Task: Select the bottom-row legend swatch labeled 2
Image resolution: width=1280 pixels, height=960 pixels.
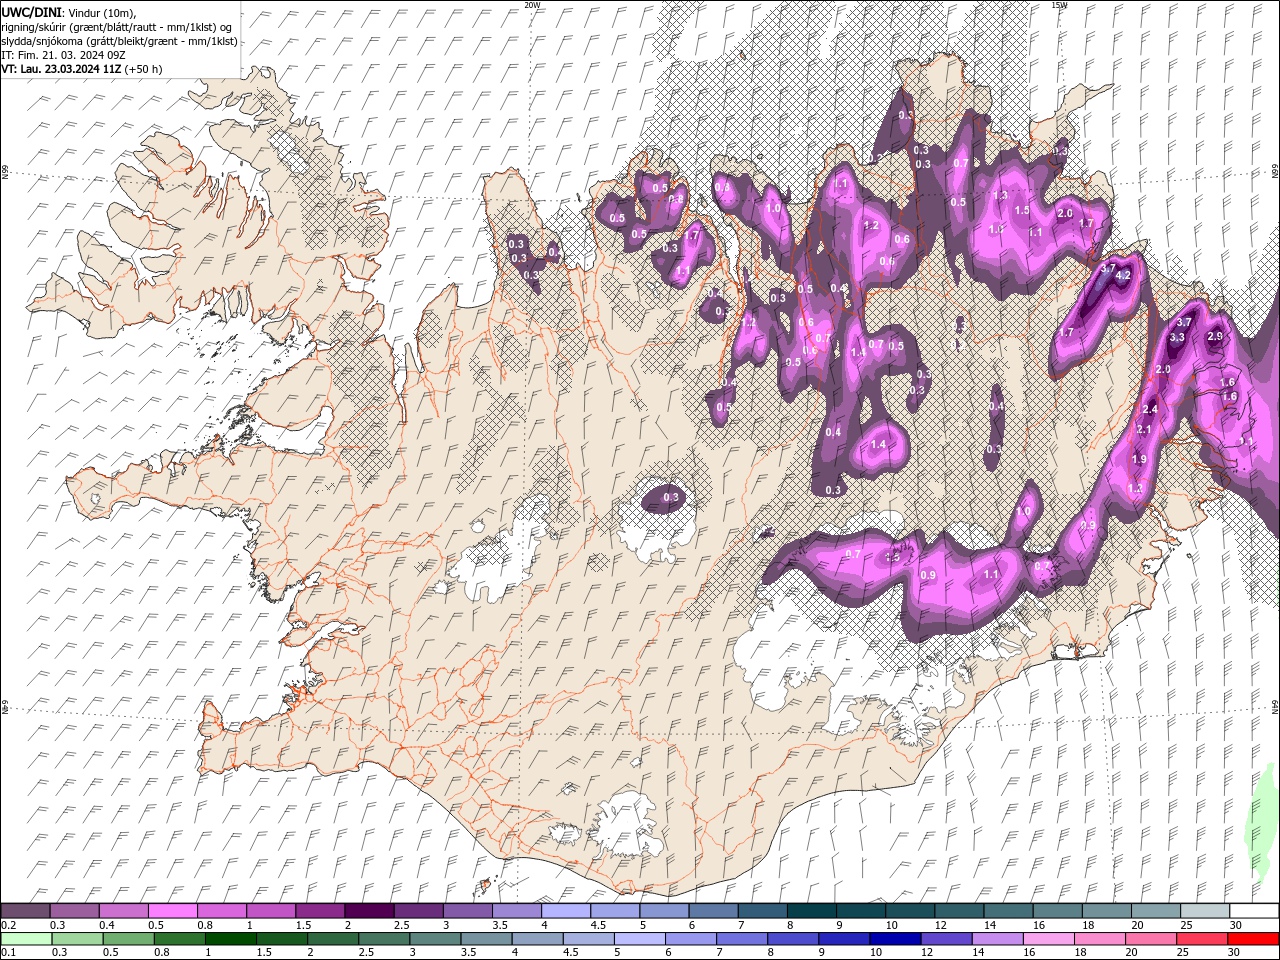Action: click(x=332, y=938)
